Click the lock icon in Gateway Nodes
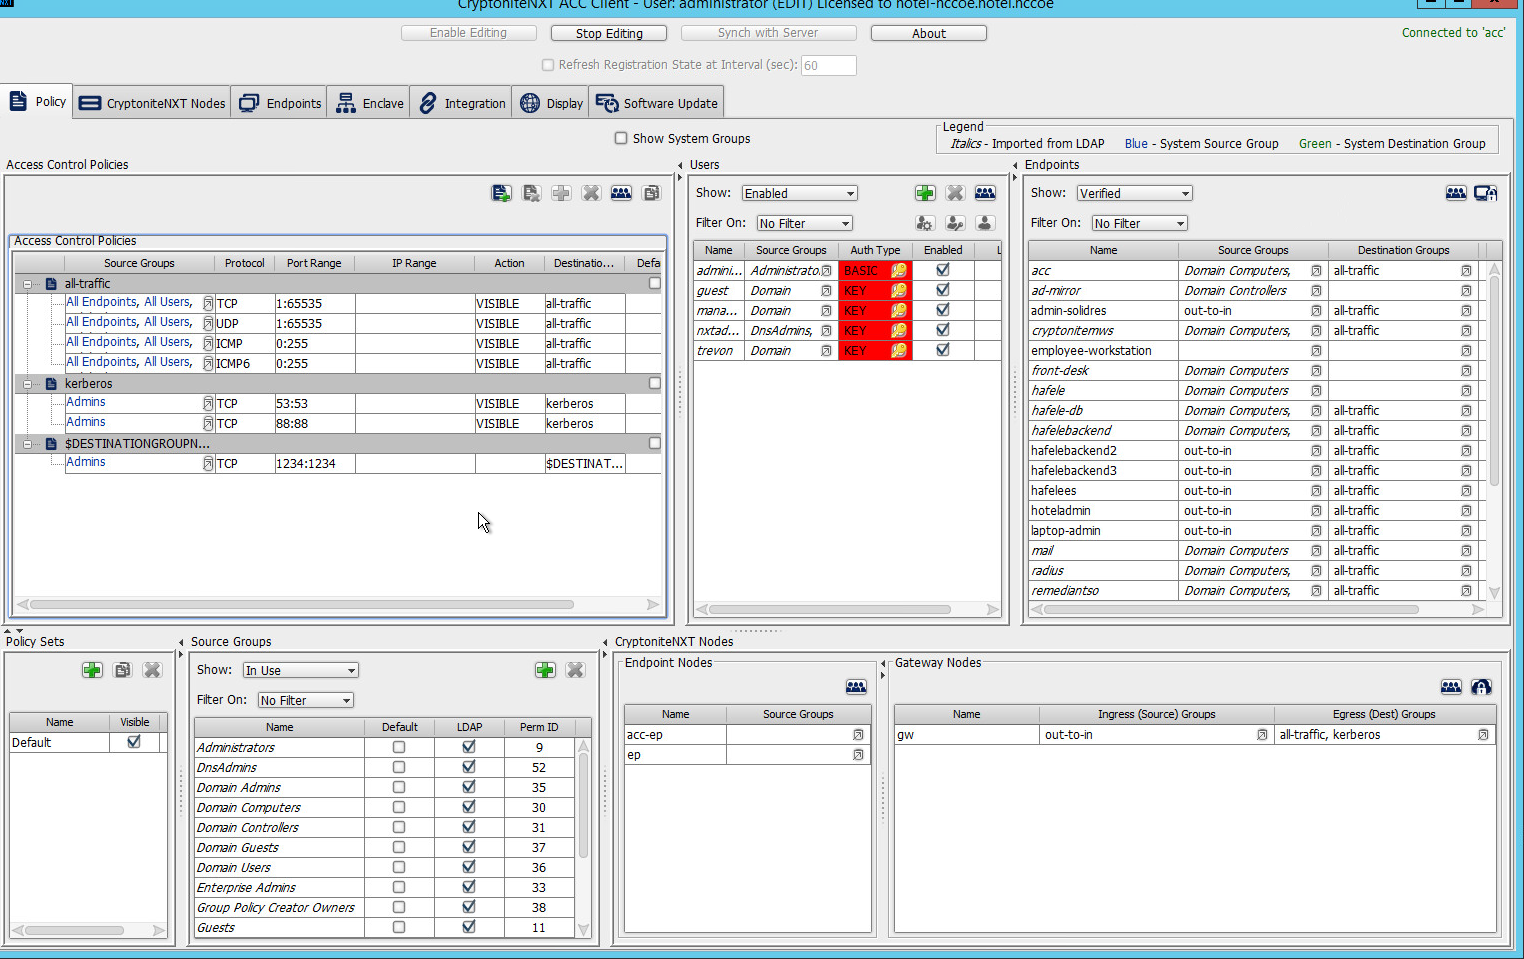 1481,687
